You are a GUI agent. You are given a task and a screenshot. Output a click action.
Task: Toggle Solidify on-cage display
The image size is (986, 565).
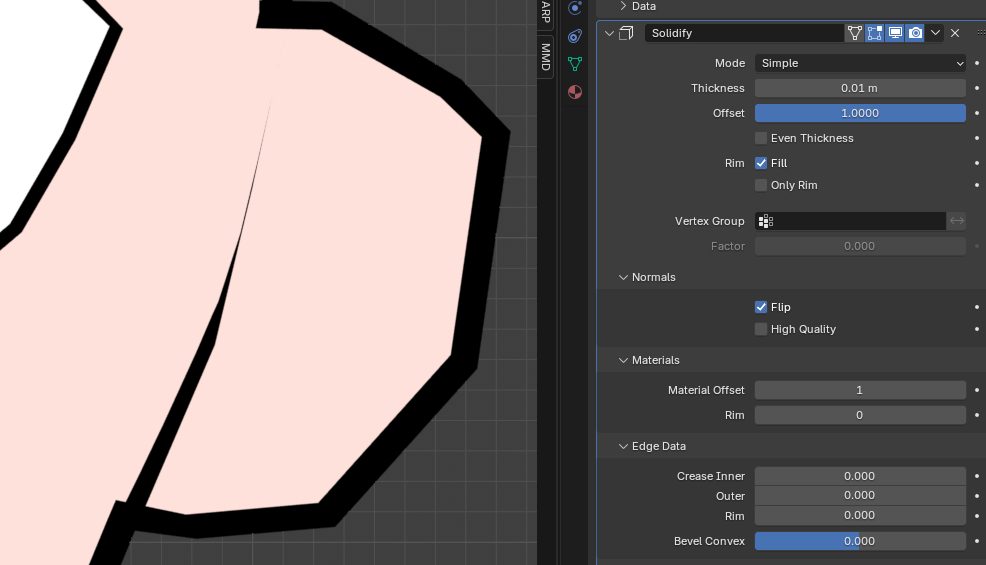855,33
